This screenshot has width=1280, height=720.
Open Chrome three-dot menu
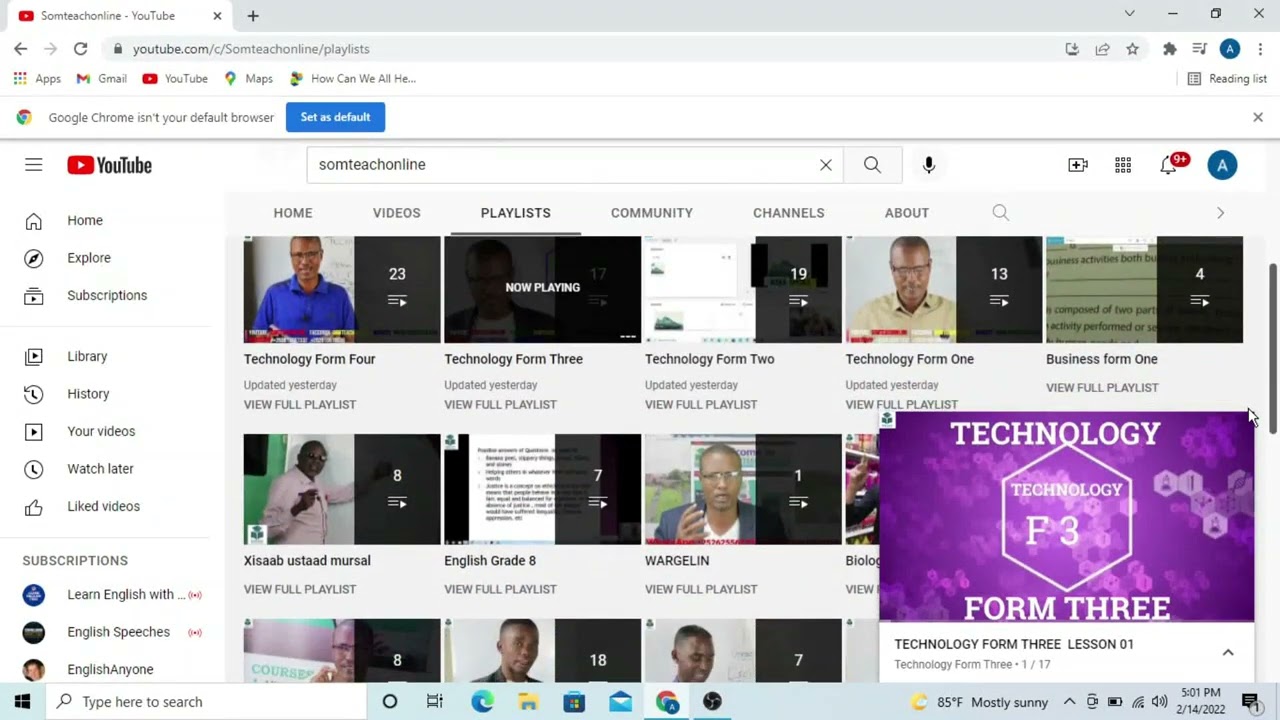coord(1259,49)
